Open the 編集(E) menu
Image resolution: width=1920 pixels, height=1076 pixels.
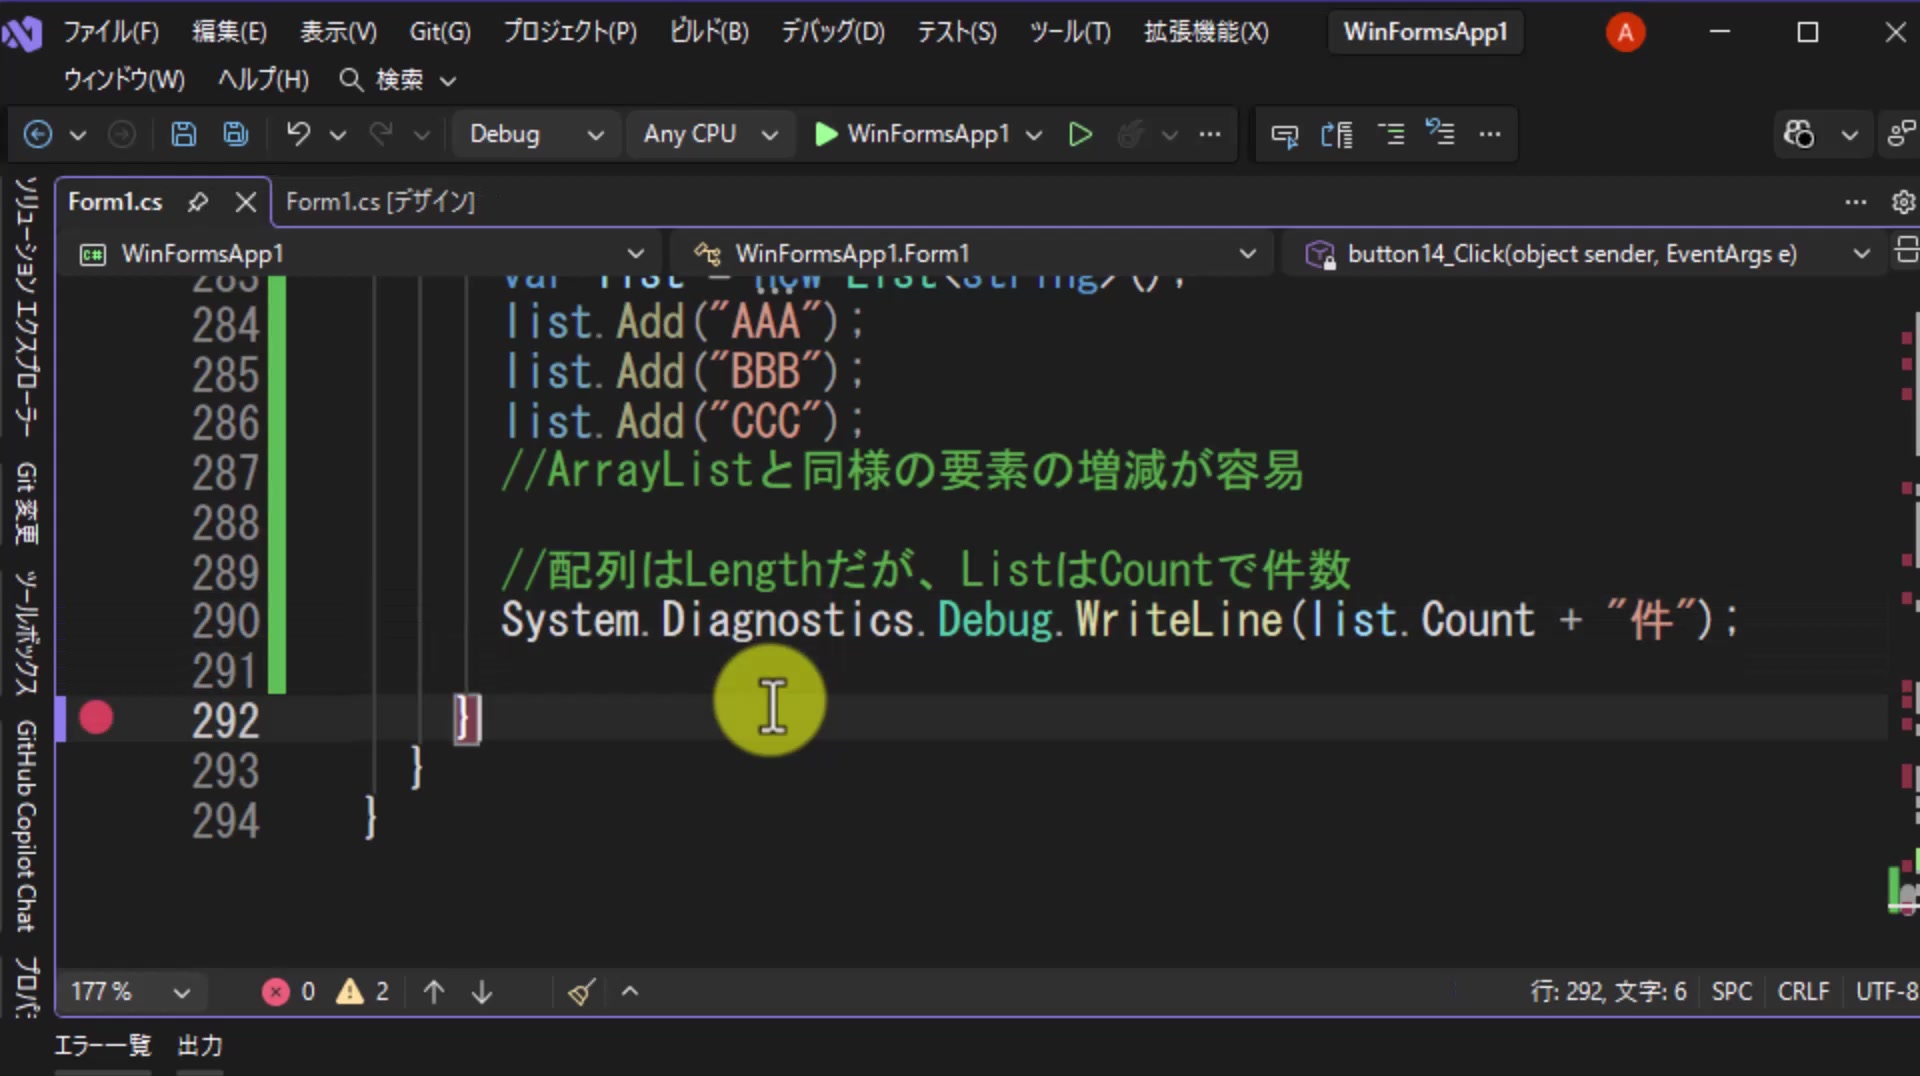click(x=229, y=32)
